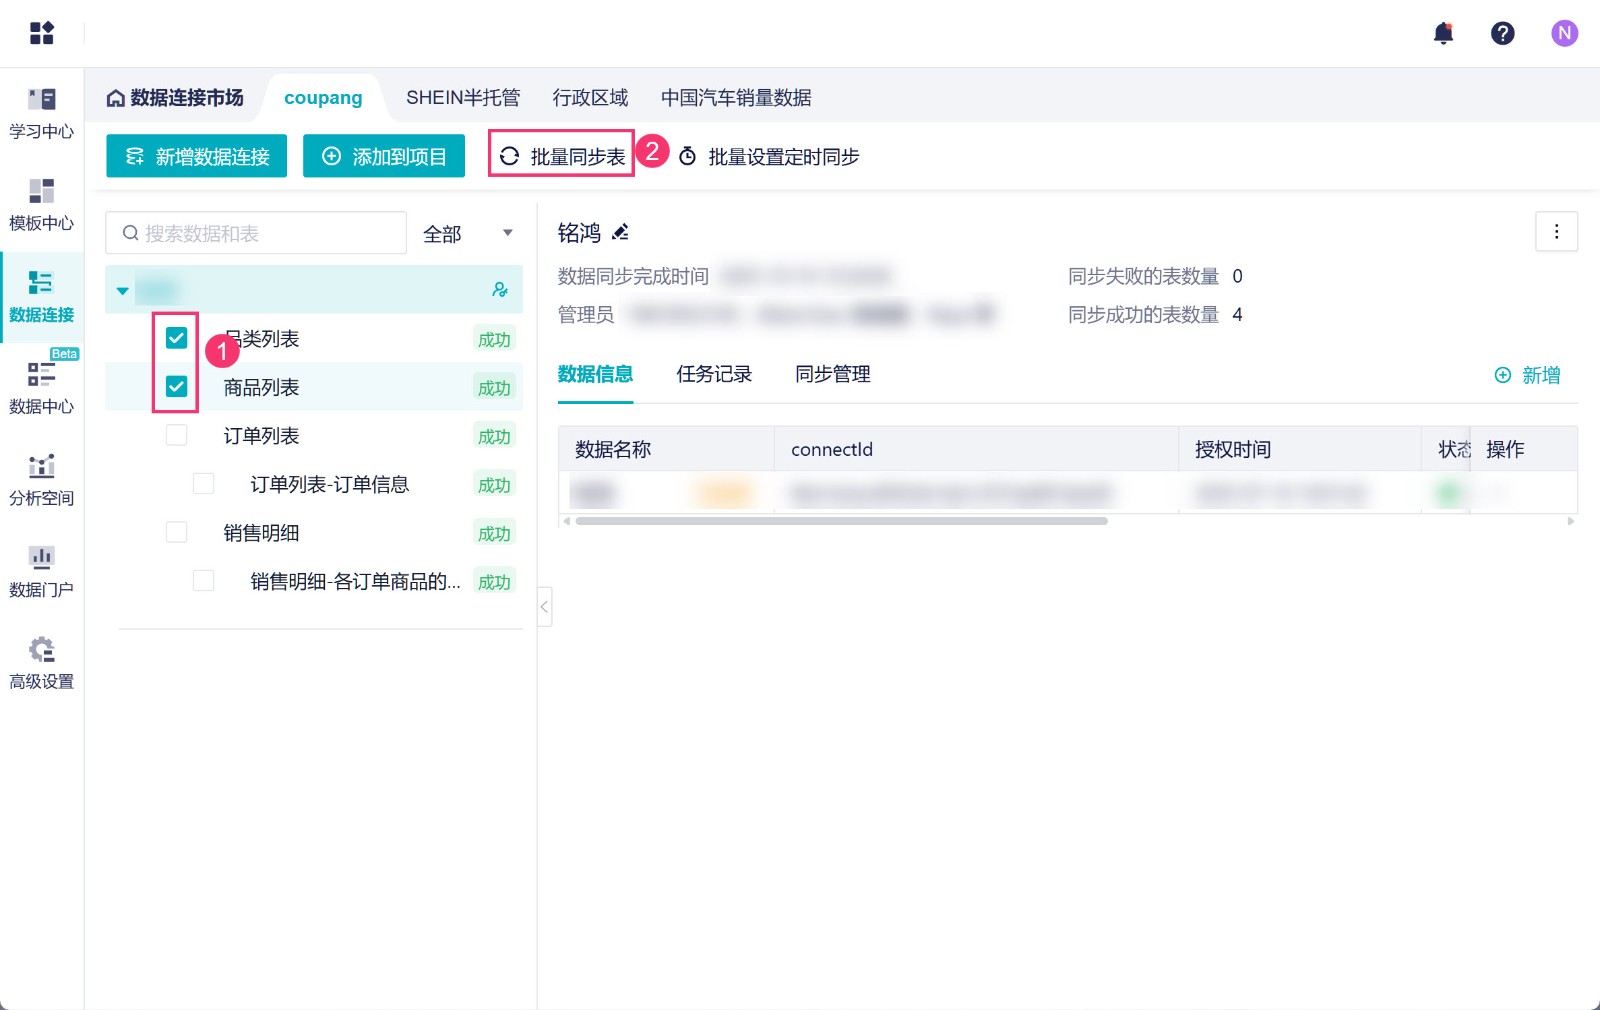Open the app grid logo icon
Viewport: 1600px width, 1010px height.
point(42,34)
